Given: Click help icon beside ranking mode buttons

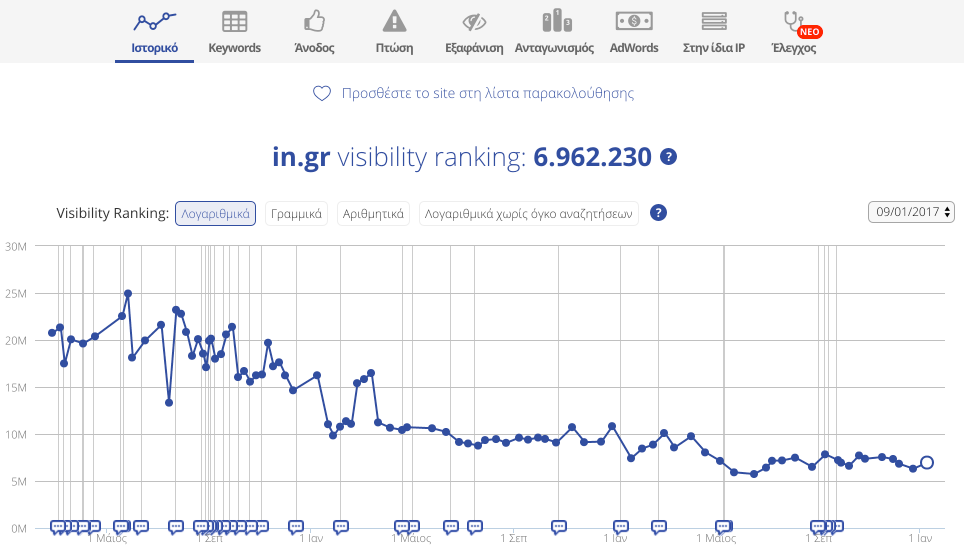Looking at the screenshot, I should point(659,213).
